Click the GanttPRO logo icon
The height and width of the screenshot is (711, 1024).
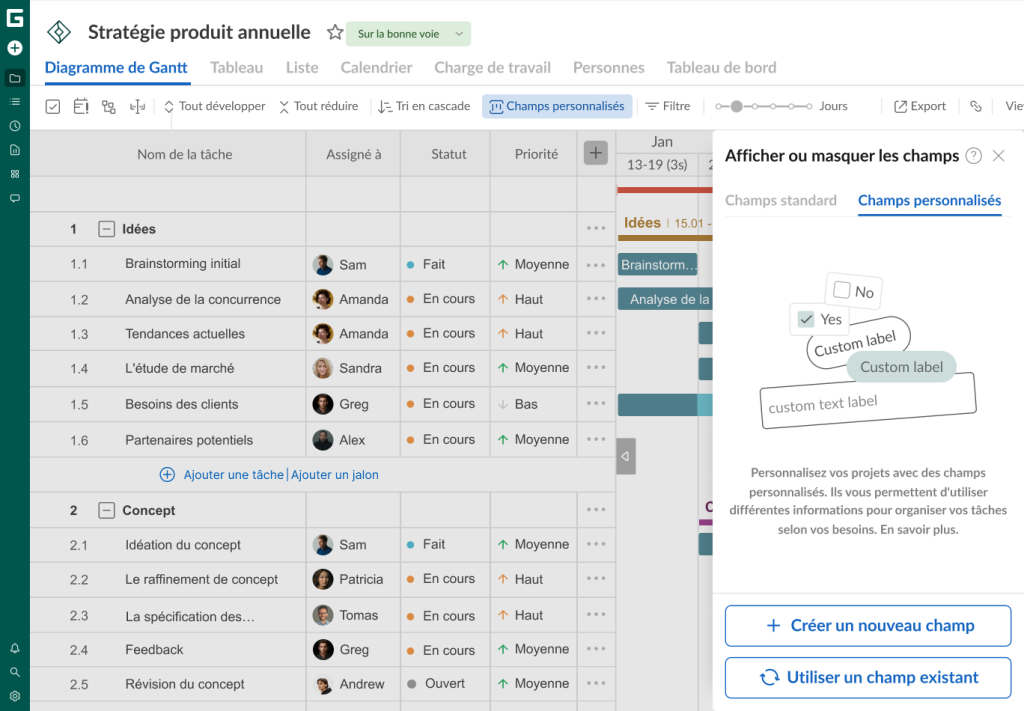pos(14,18)
